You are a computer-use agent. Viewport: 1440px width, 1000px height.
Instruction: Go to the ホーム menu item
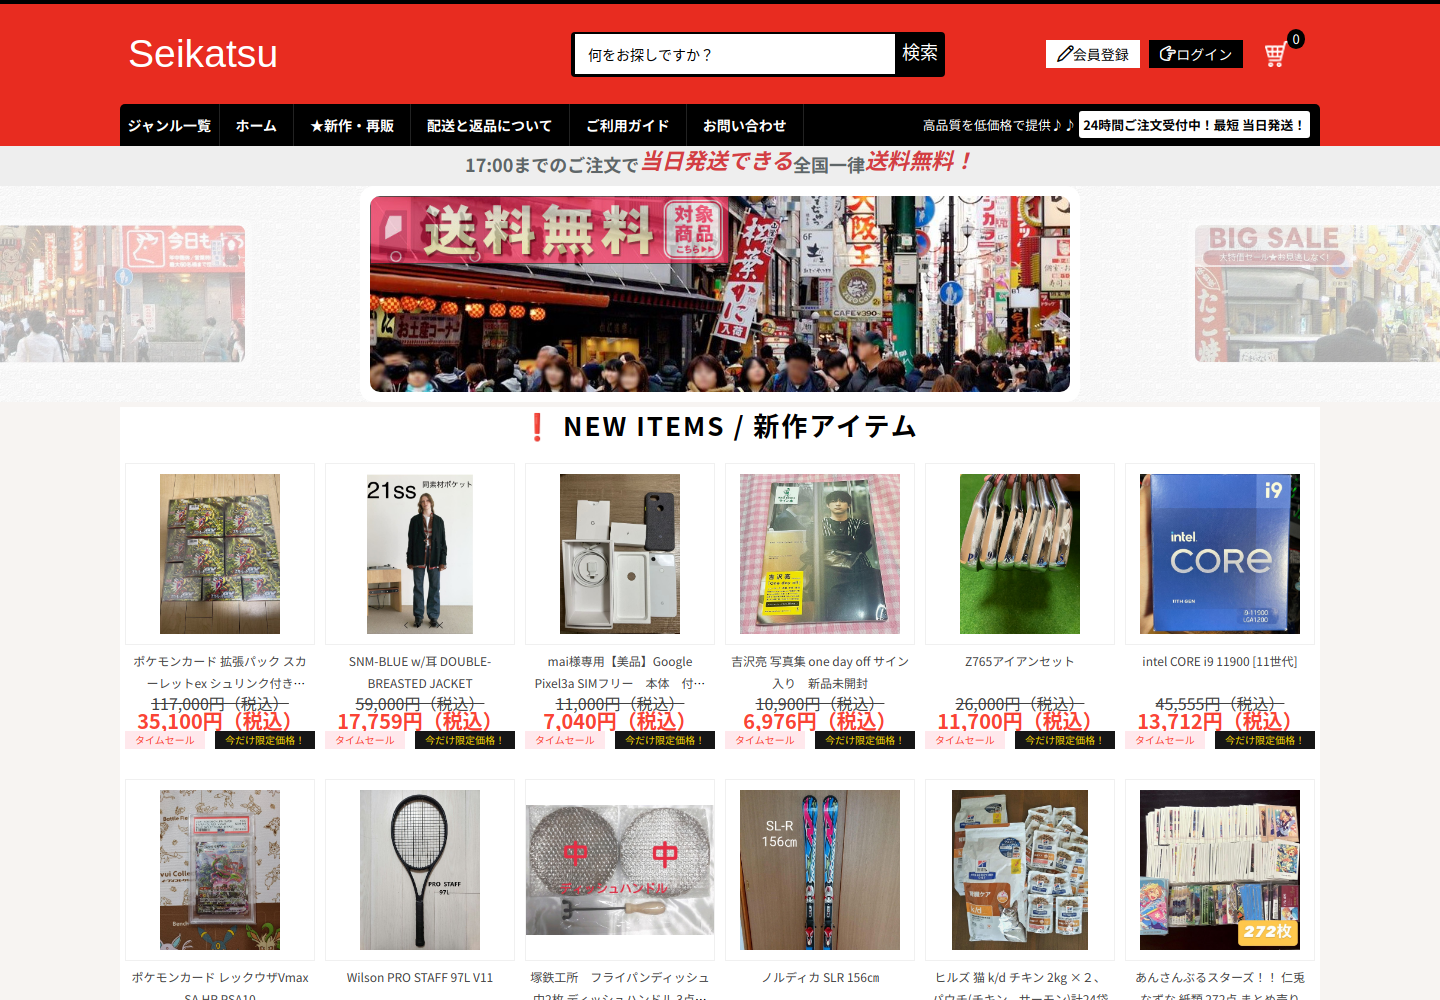[x=256, y=126]
